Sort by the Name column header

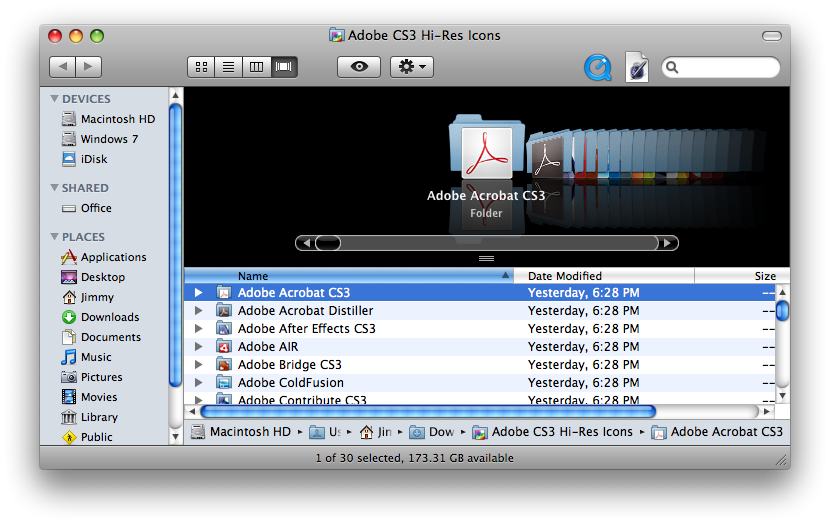pos(349,276)
